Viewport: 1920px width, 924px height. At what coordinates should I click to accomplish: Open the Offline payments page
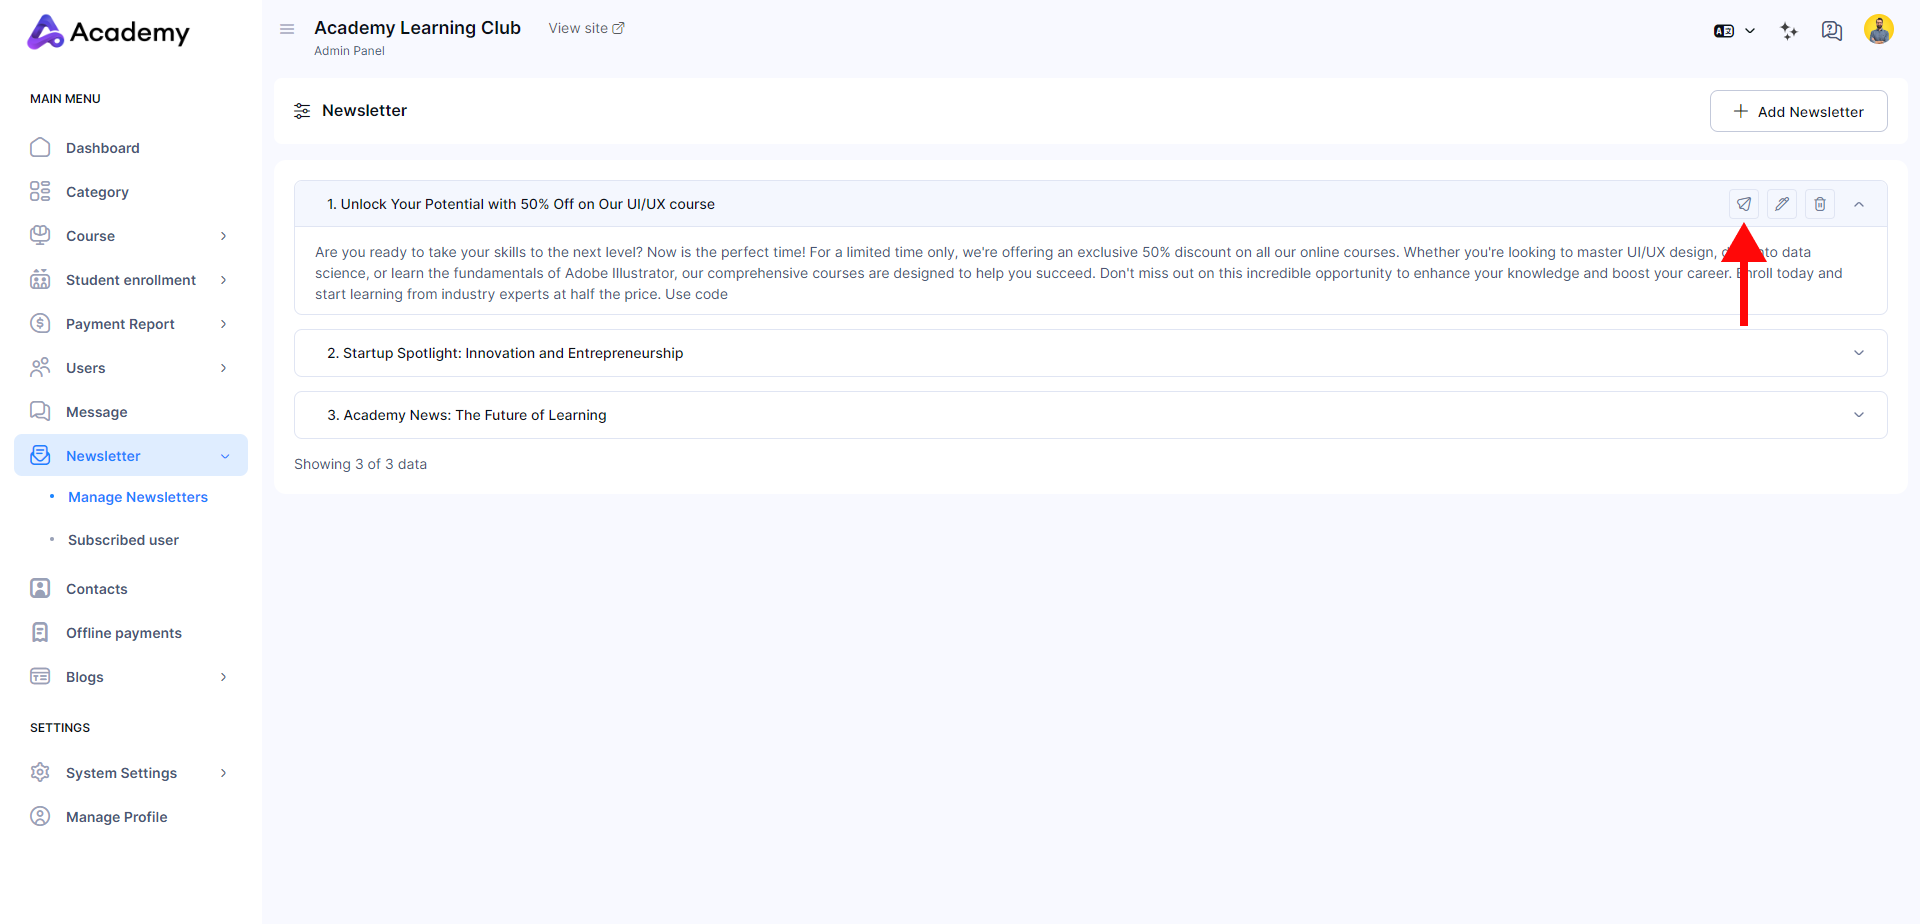(x=123, y=633)
